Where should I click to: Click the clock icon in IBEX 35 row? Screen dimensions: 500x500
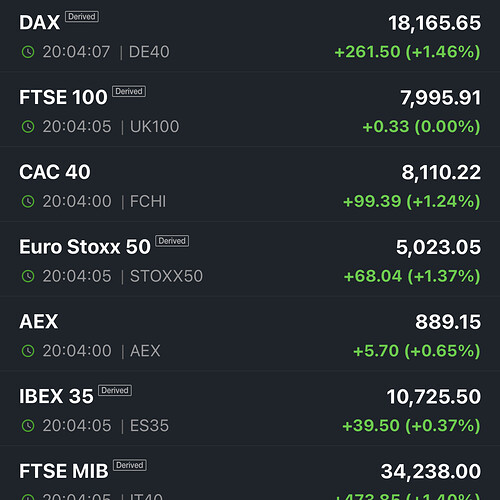[x=28, y=426]
